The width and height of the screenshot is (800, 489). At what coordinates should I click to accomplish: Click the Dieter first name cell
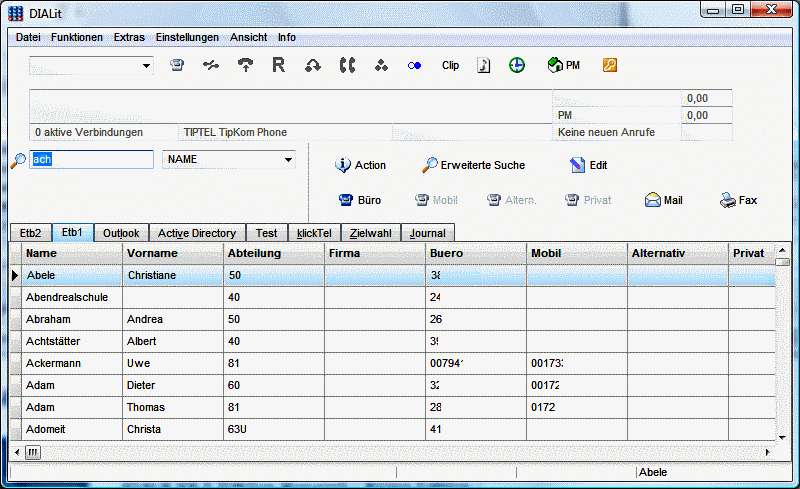coord(172,385)
